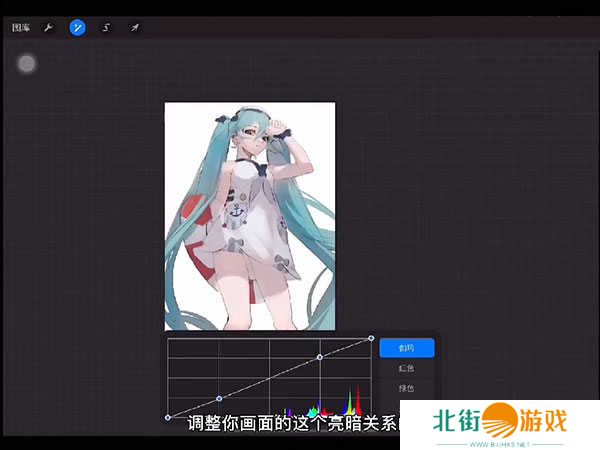This screenshot has height=450, width=600.
Task: Activate the Transform arrow tool
Action: click(x=134, y=27)
